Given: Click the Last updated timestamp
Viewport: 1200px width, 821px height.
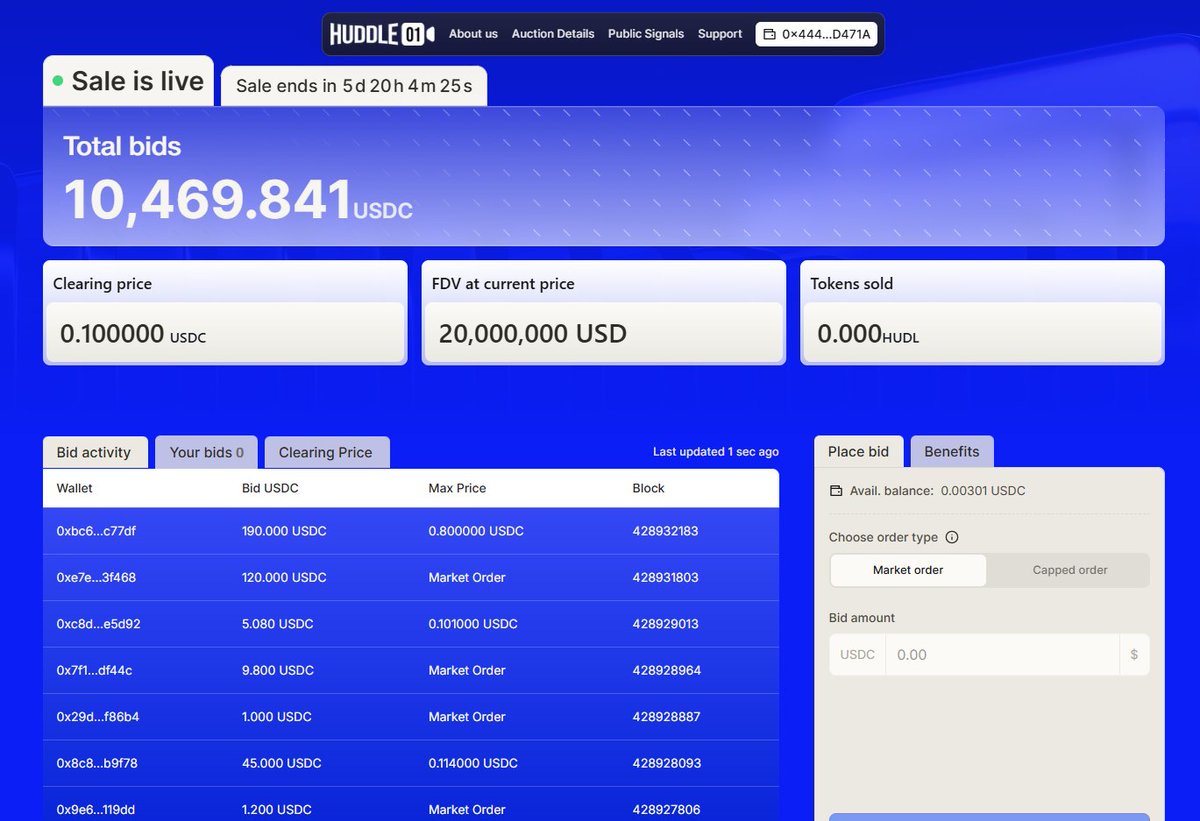Looking at the screenshot, I should pyautogui.click(x=716, y=452).
